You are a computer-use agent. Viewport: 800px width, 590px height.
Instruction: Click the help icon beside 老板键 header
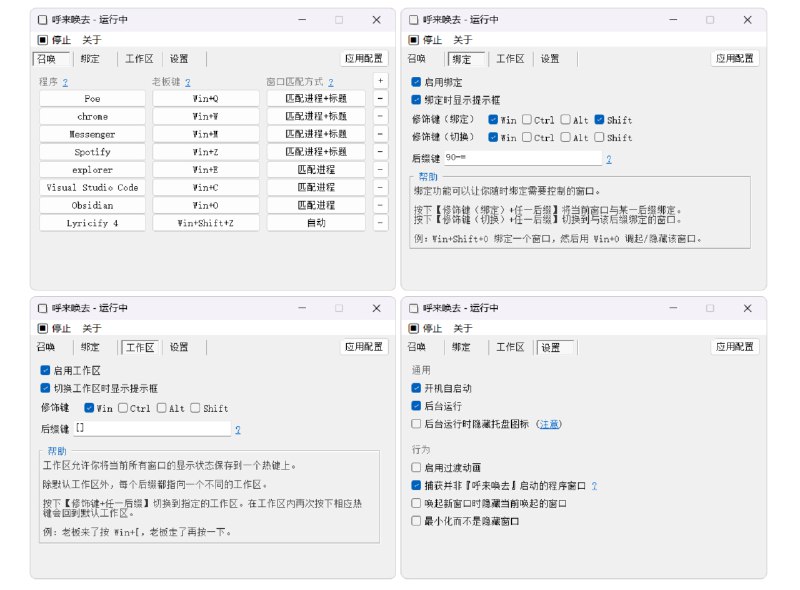[x=187, y=80]
